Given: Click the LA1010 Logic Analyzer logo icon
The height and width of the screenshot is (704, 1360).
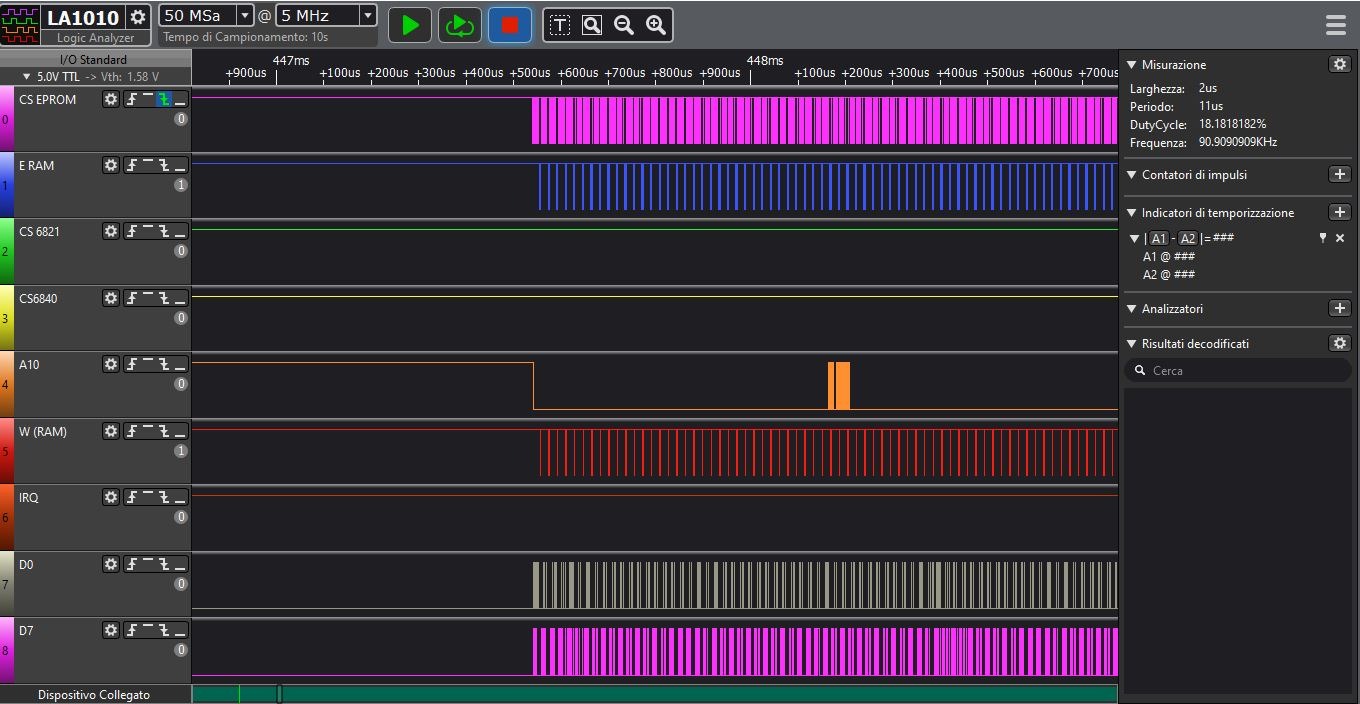Looking at the screenshot, I should (21, 25).
